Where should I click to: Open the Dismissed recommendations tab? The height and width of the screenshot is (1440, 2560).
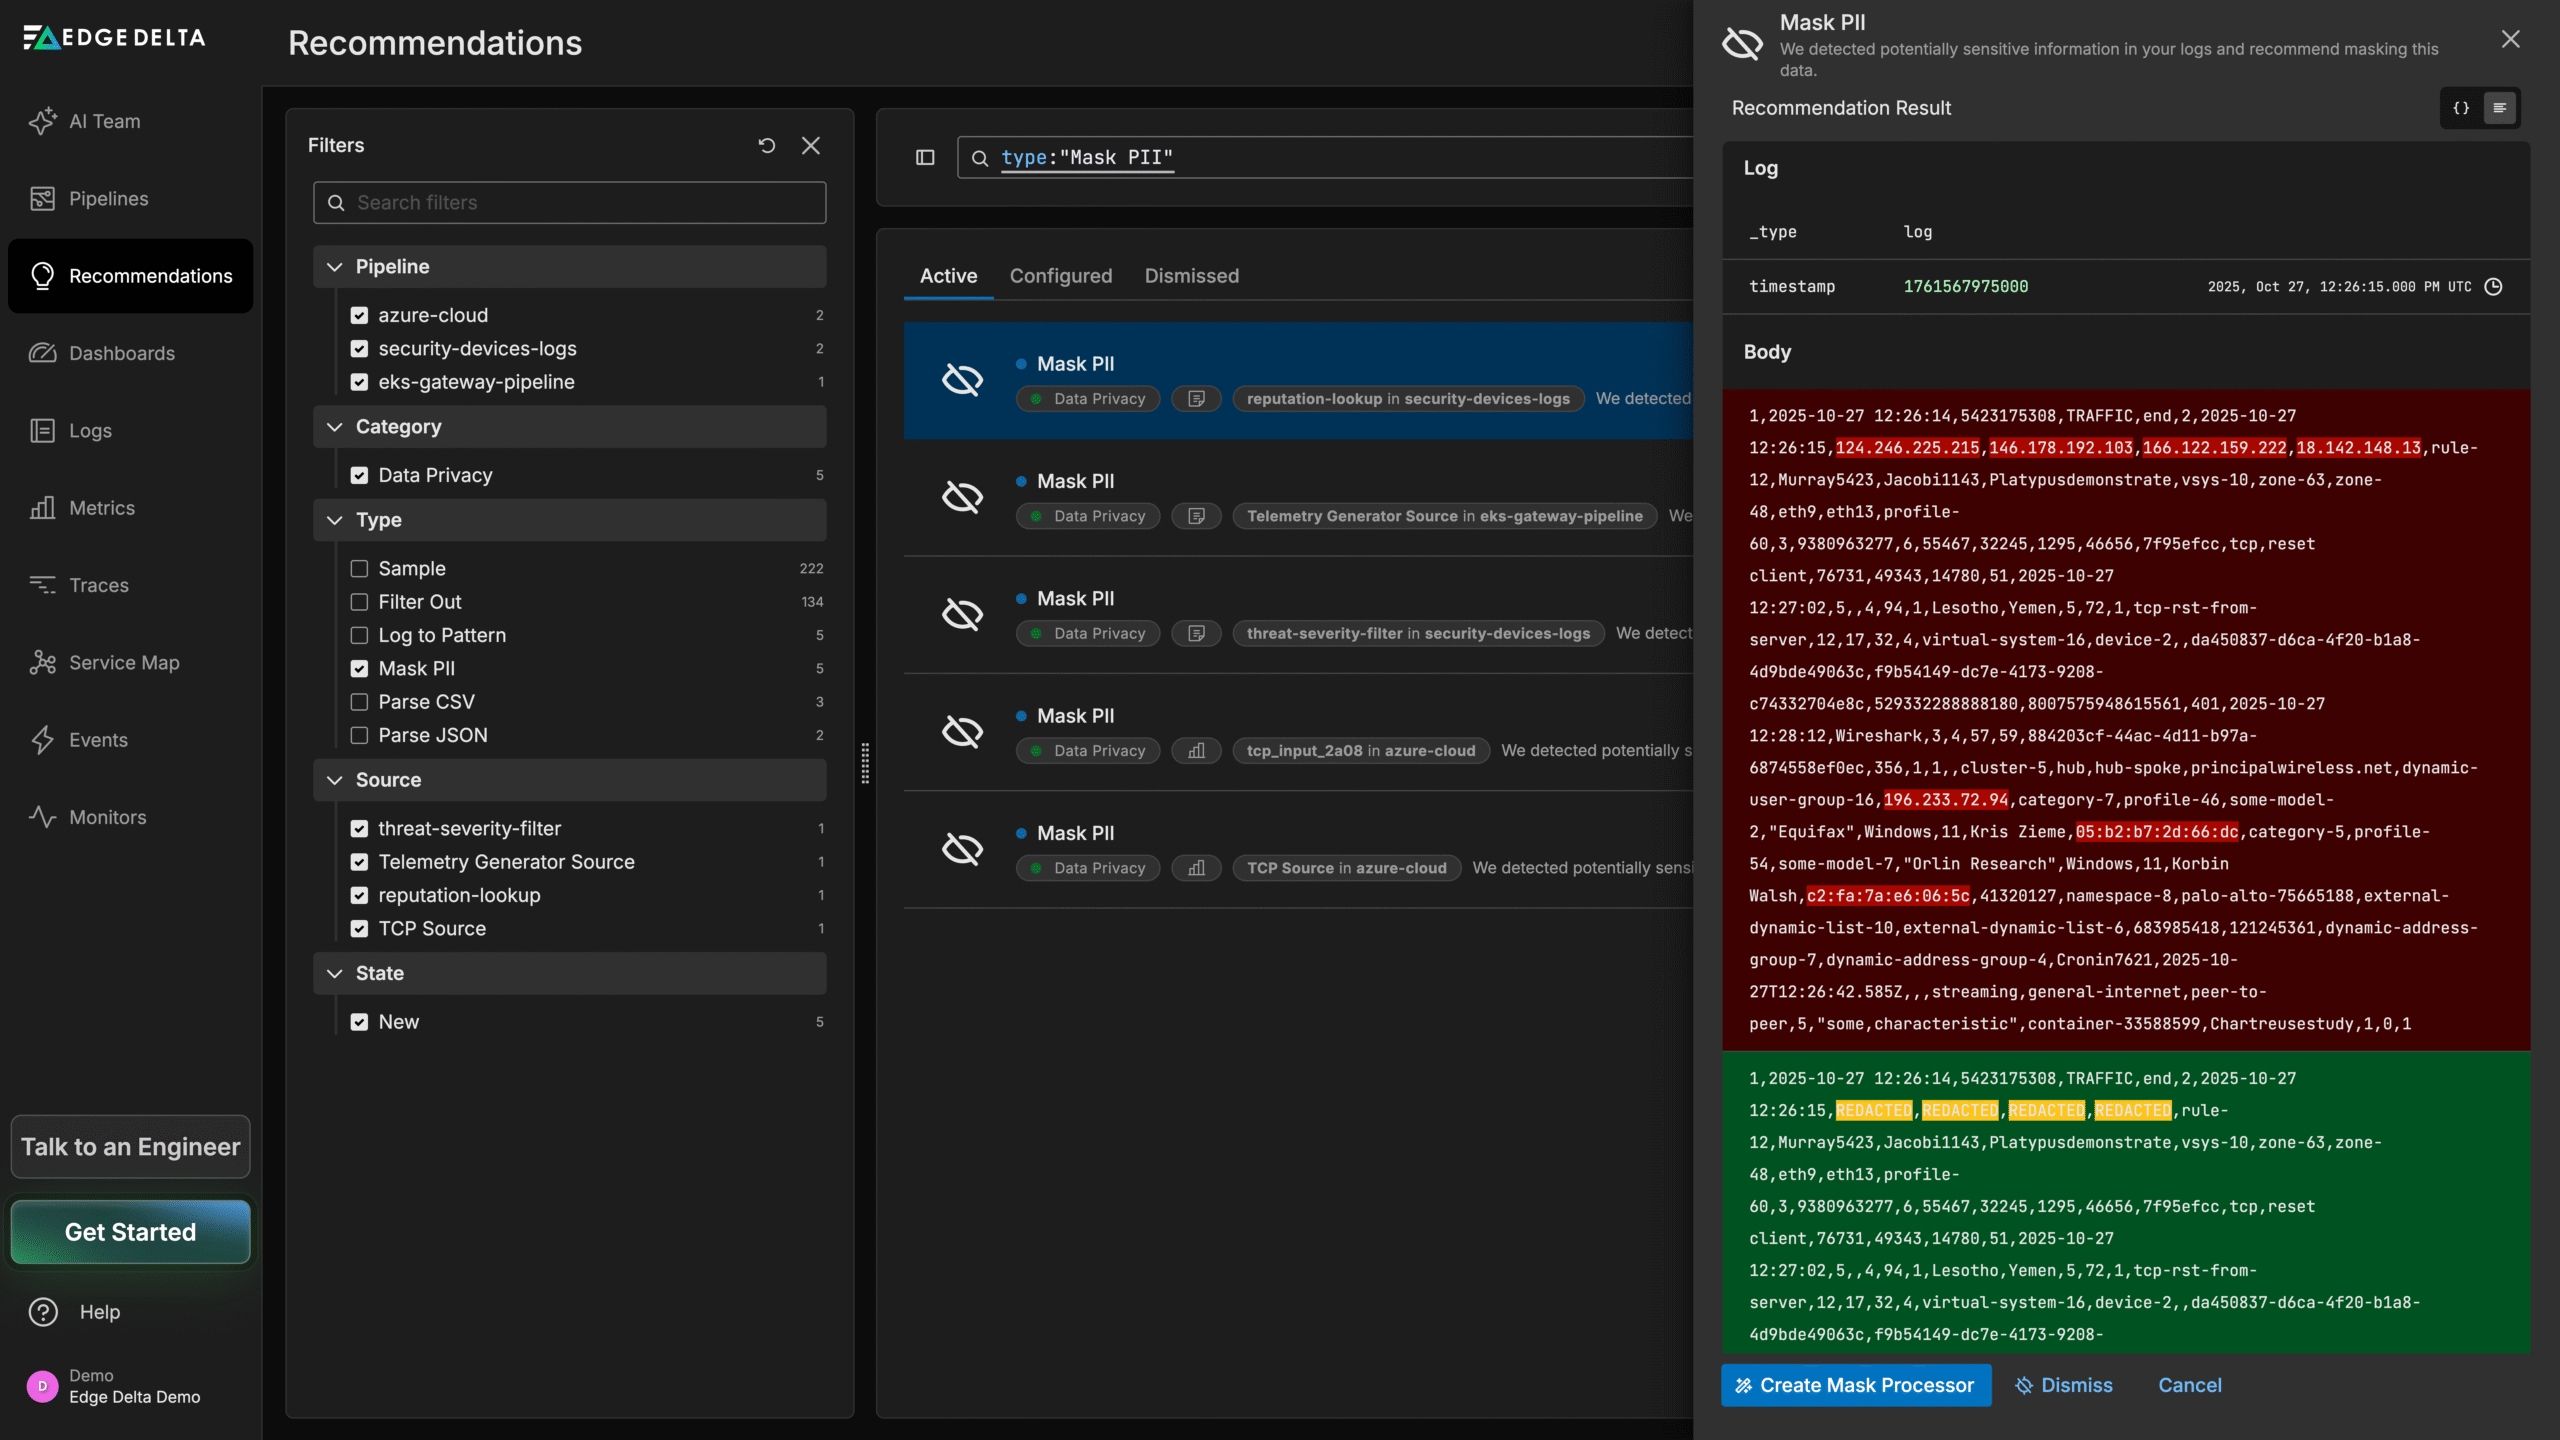click(x=1191, y=276)
